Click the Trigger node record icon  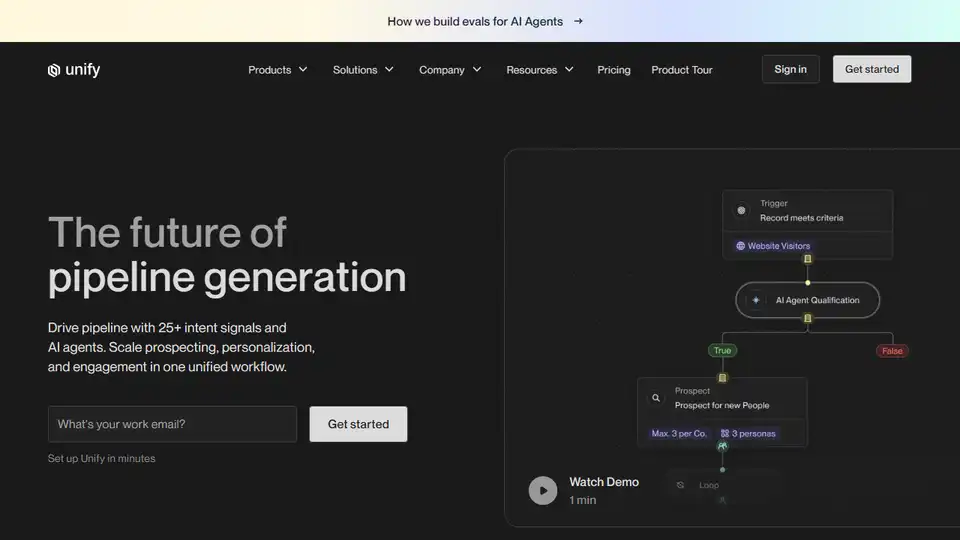point(741,211)
